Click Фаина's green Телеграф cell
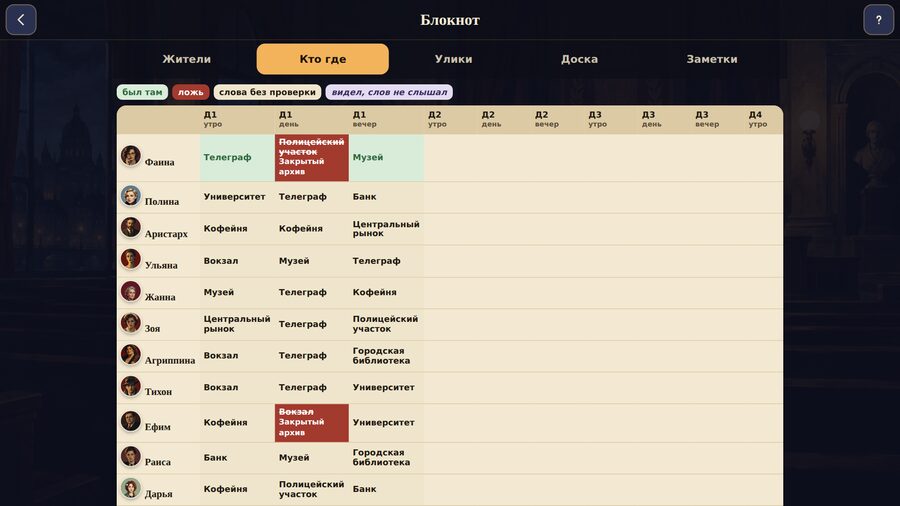The image size is (900, 506). pyautogui.click(x=237, y=157)
